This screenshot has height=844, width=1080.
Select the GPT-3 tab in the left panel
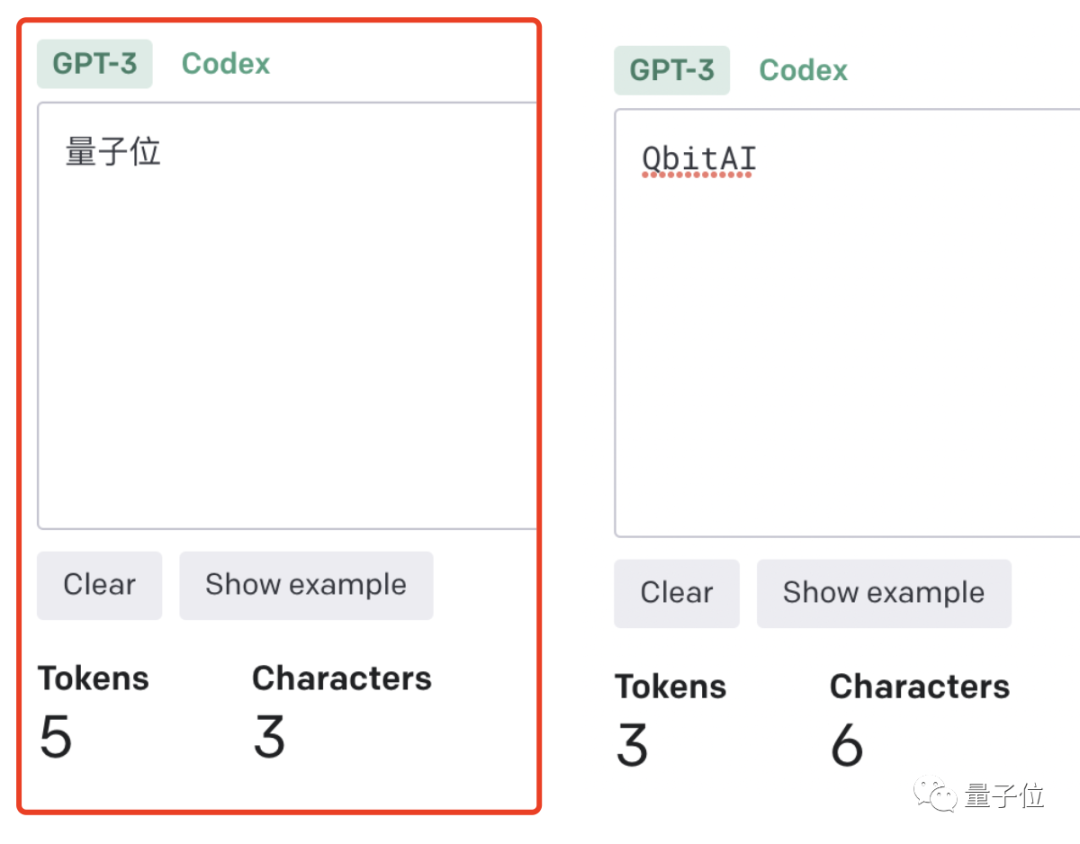click(95, 64)
